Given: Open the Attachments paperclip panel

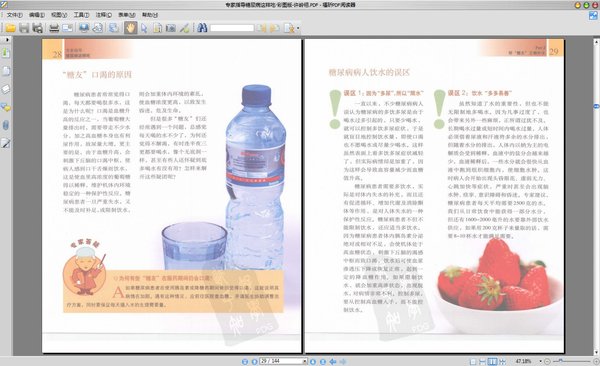Looking at the screenshot, I should (6, 125).
